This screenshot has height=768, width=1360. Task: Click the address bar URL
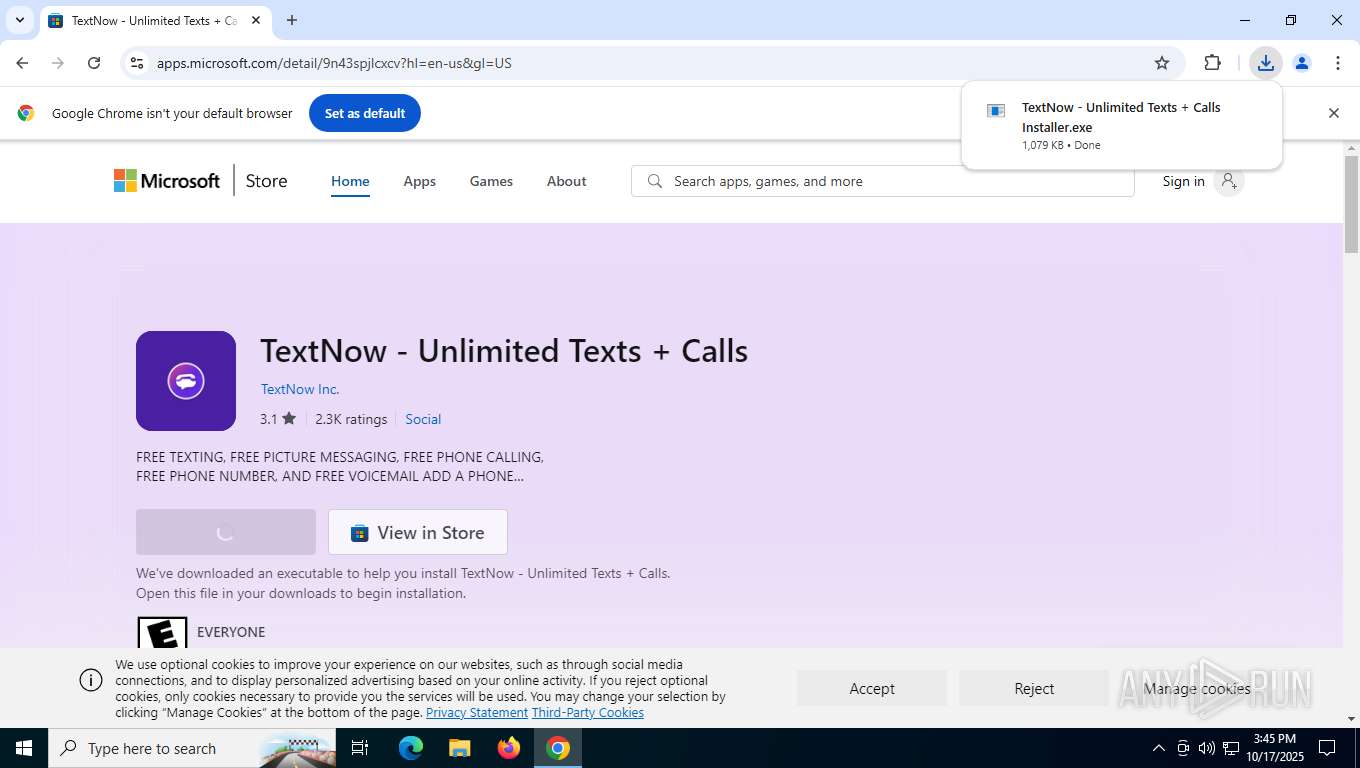(334, 63)
